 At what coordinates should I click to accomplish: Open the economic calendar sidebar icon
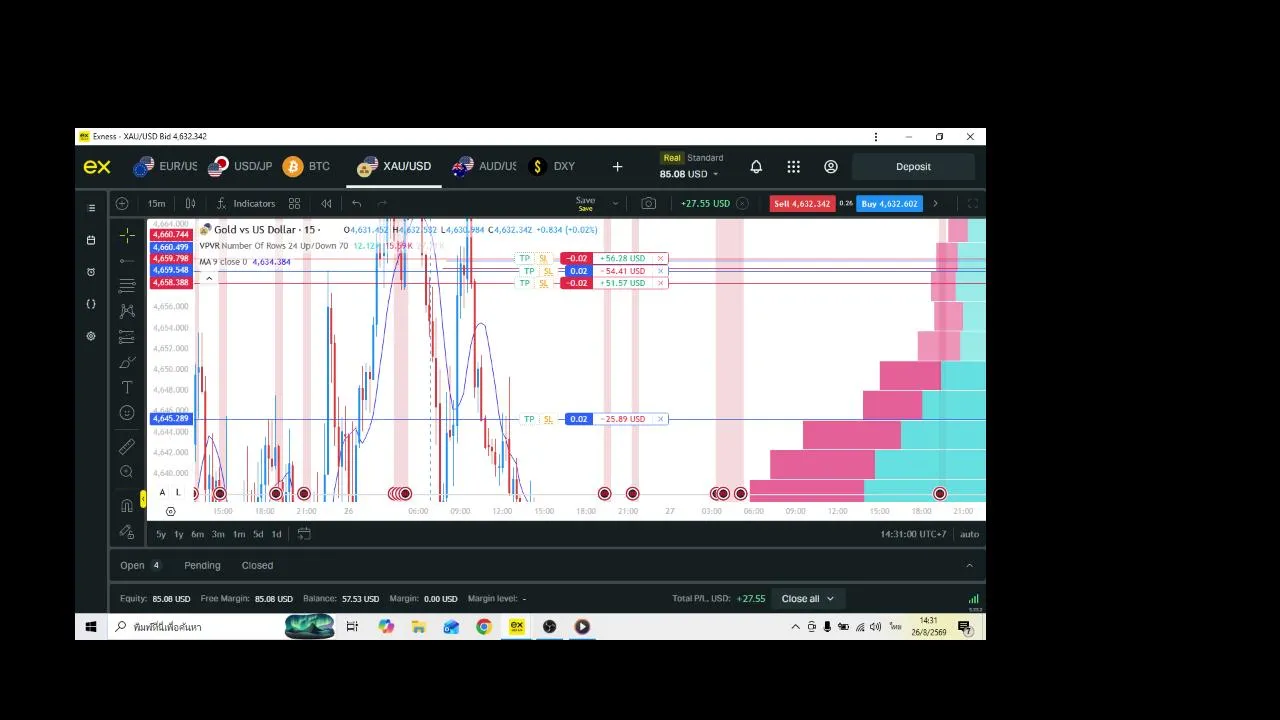(91, 240)
